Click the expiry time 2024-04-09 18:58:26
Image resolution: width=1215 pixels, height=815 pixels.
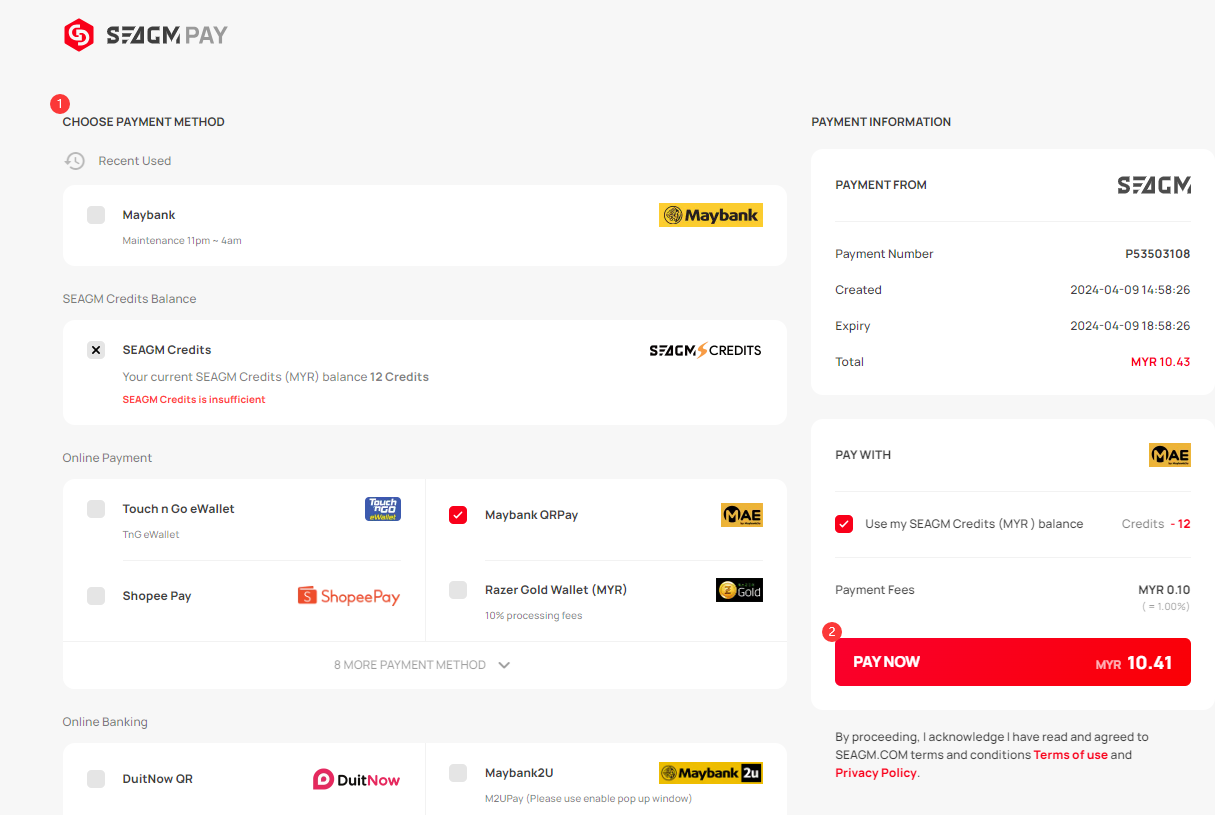[x=1130, y=326]
